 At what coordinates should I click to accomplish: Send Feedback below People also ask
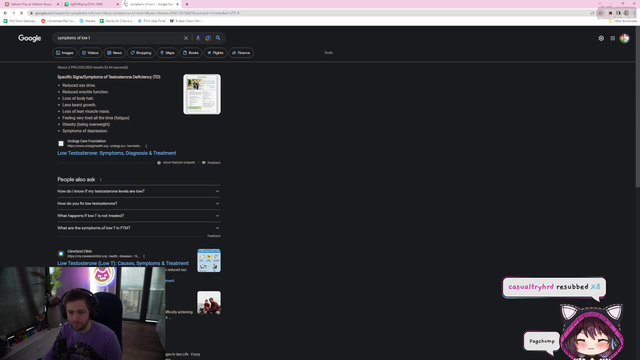tap(214, 236)
